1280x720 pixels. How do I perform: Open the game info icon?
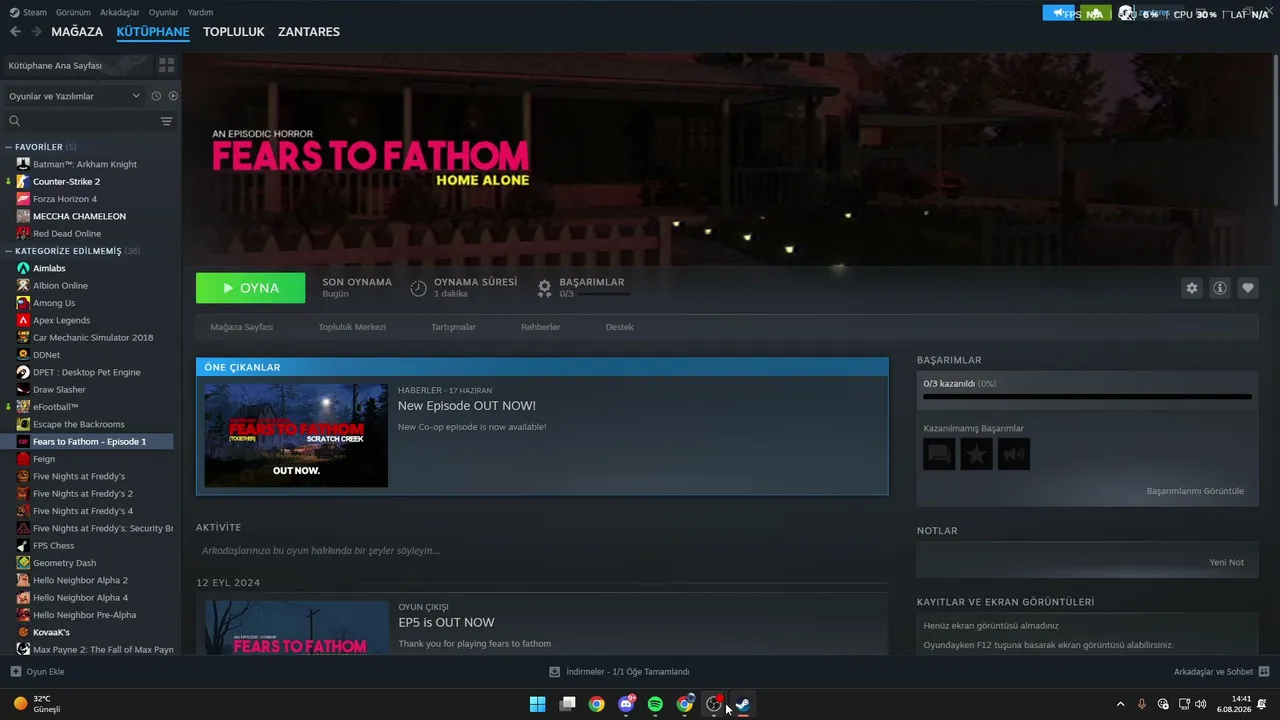coord(1220,288)
